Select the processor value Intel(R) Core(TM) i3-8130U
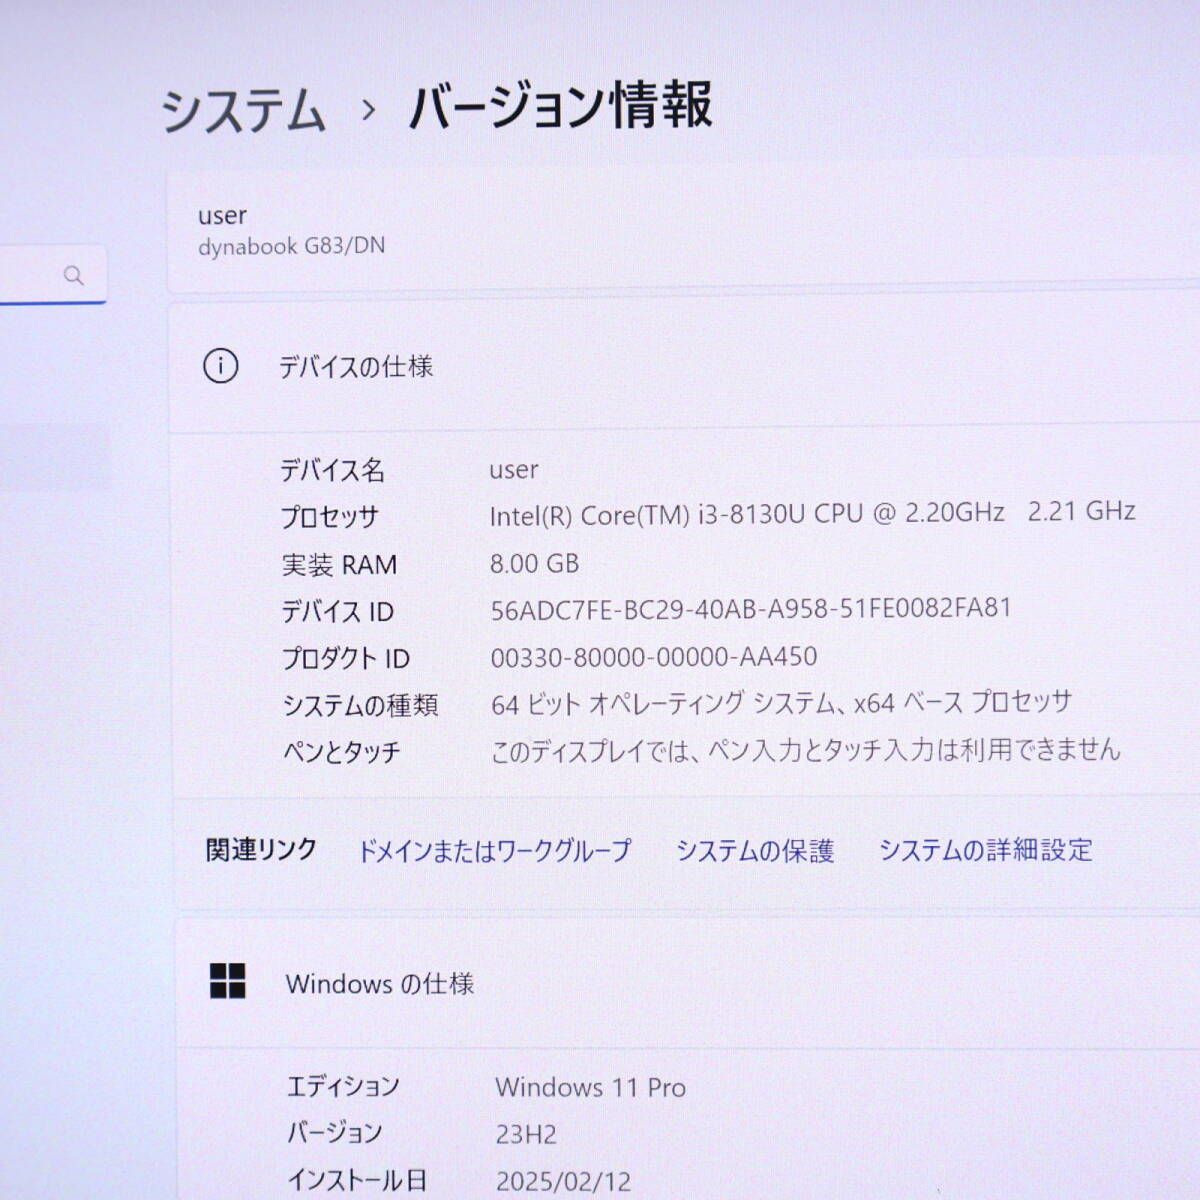Image resolution: width=1200 pixels, height=1200 pixels. click(812, 513)
